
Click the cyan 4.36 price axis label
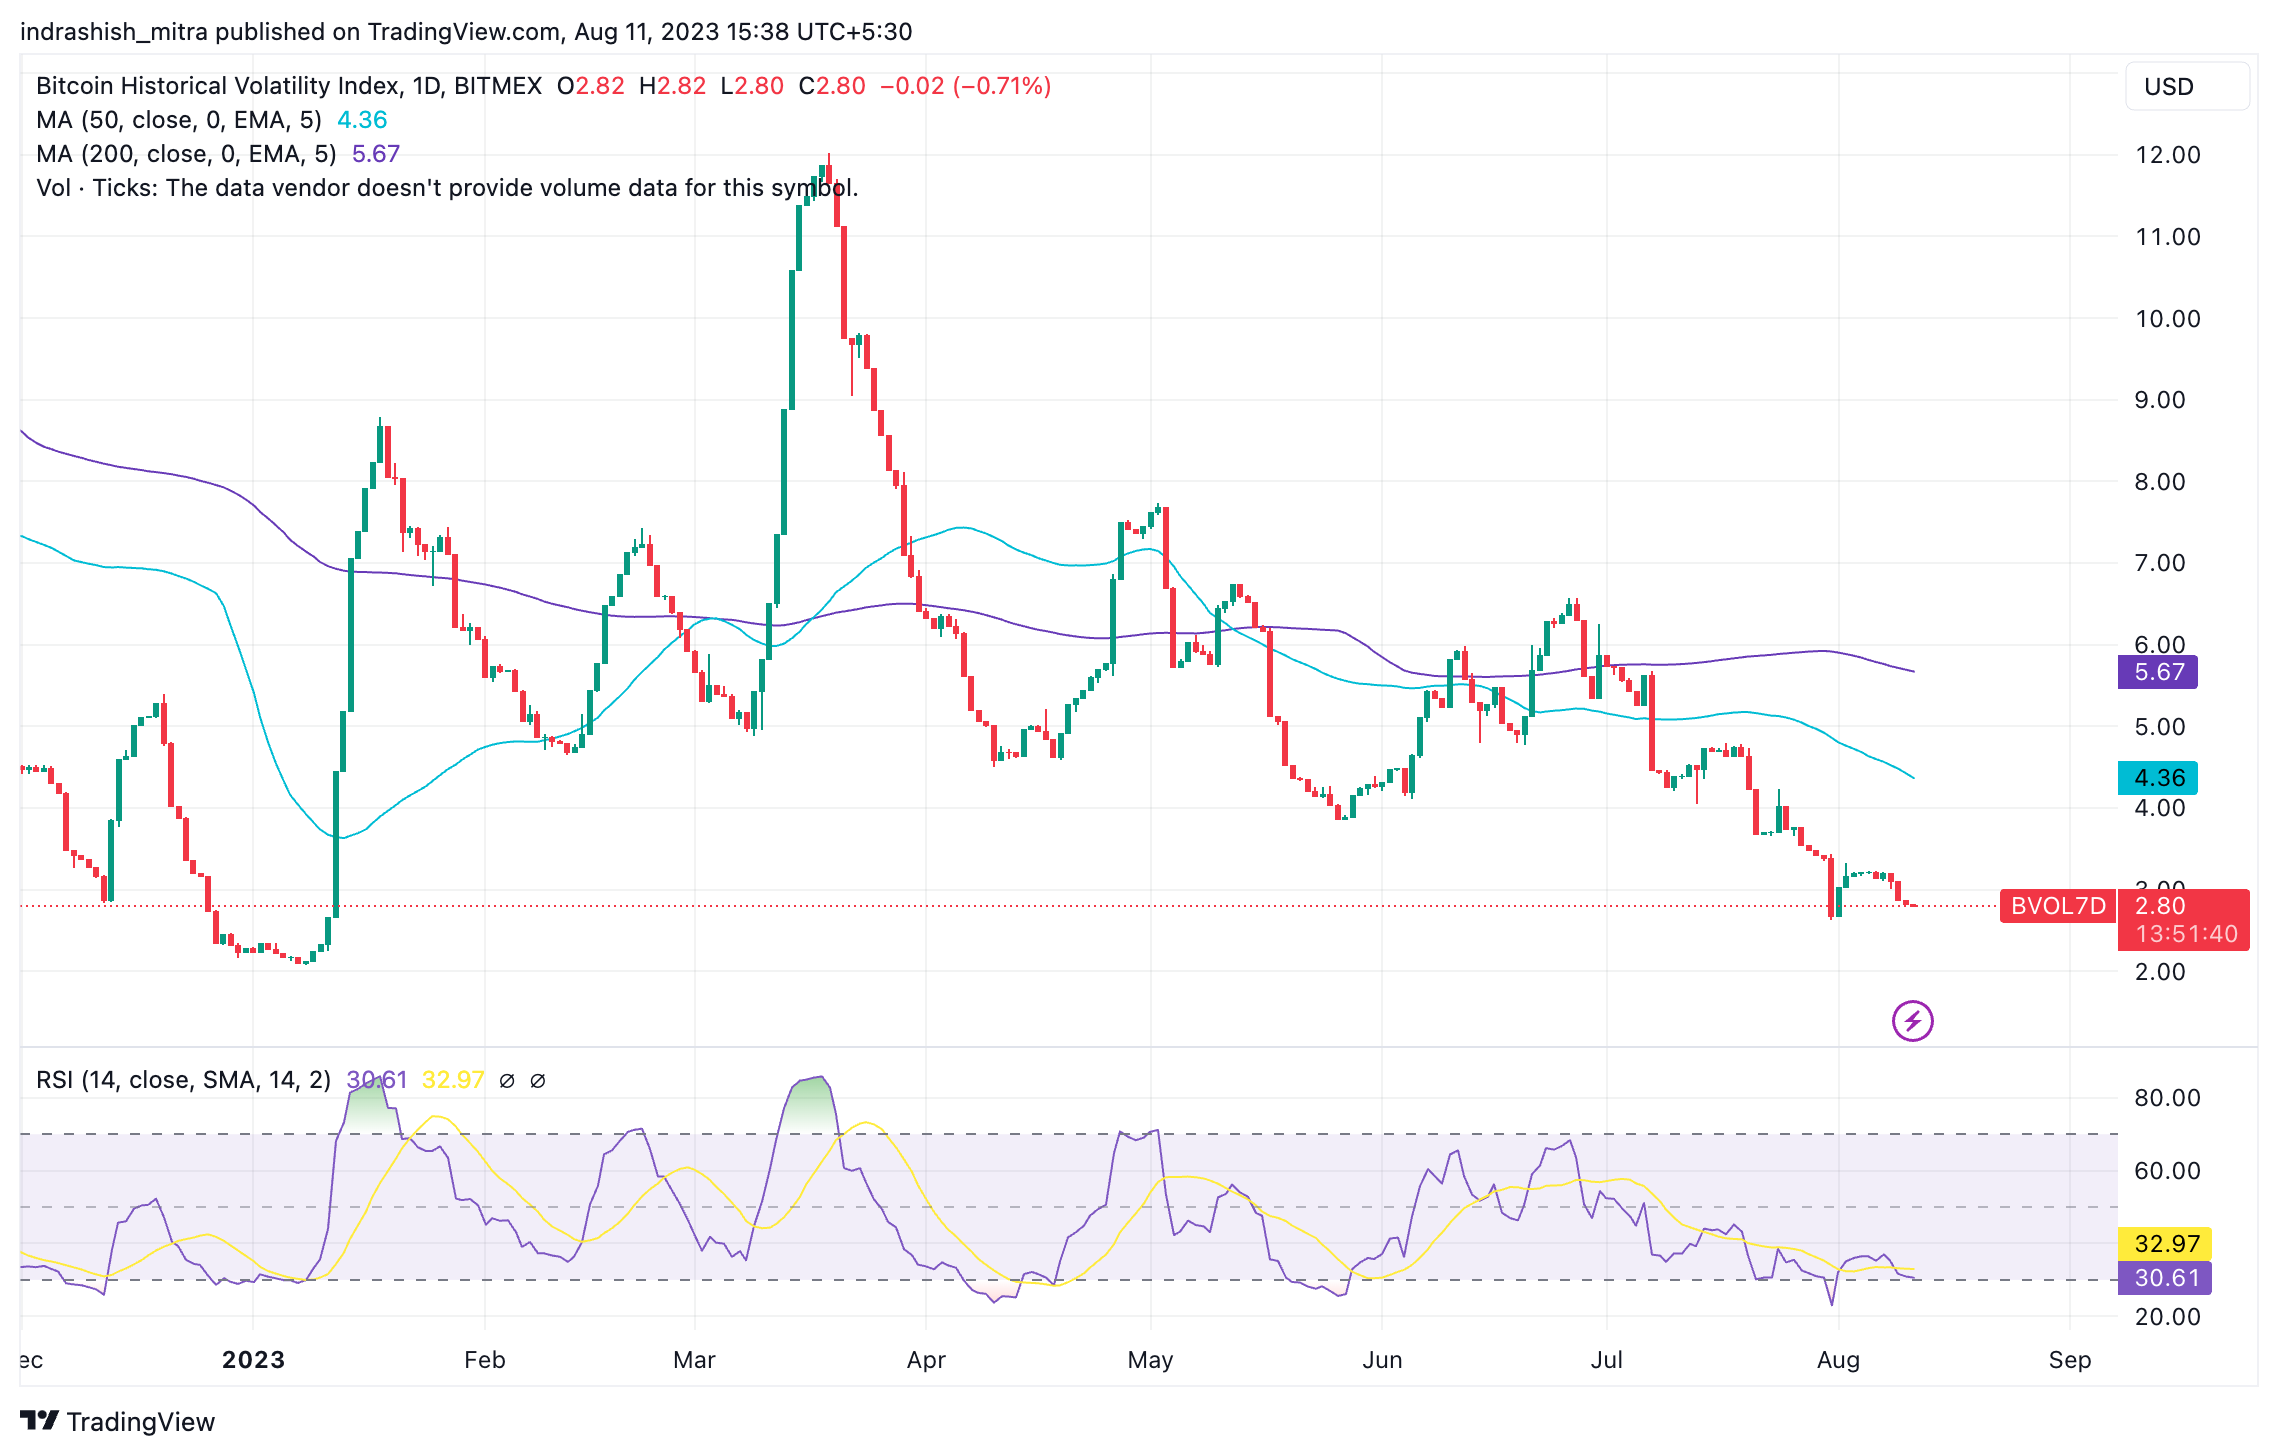coord(2158,778)
